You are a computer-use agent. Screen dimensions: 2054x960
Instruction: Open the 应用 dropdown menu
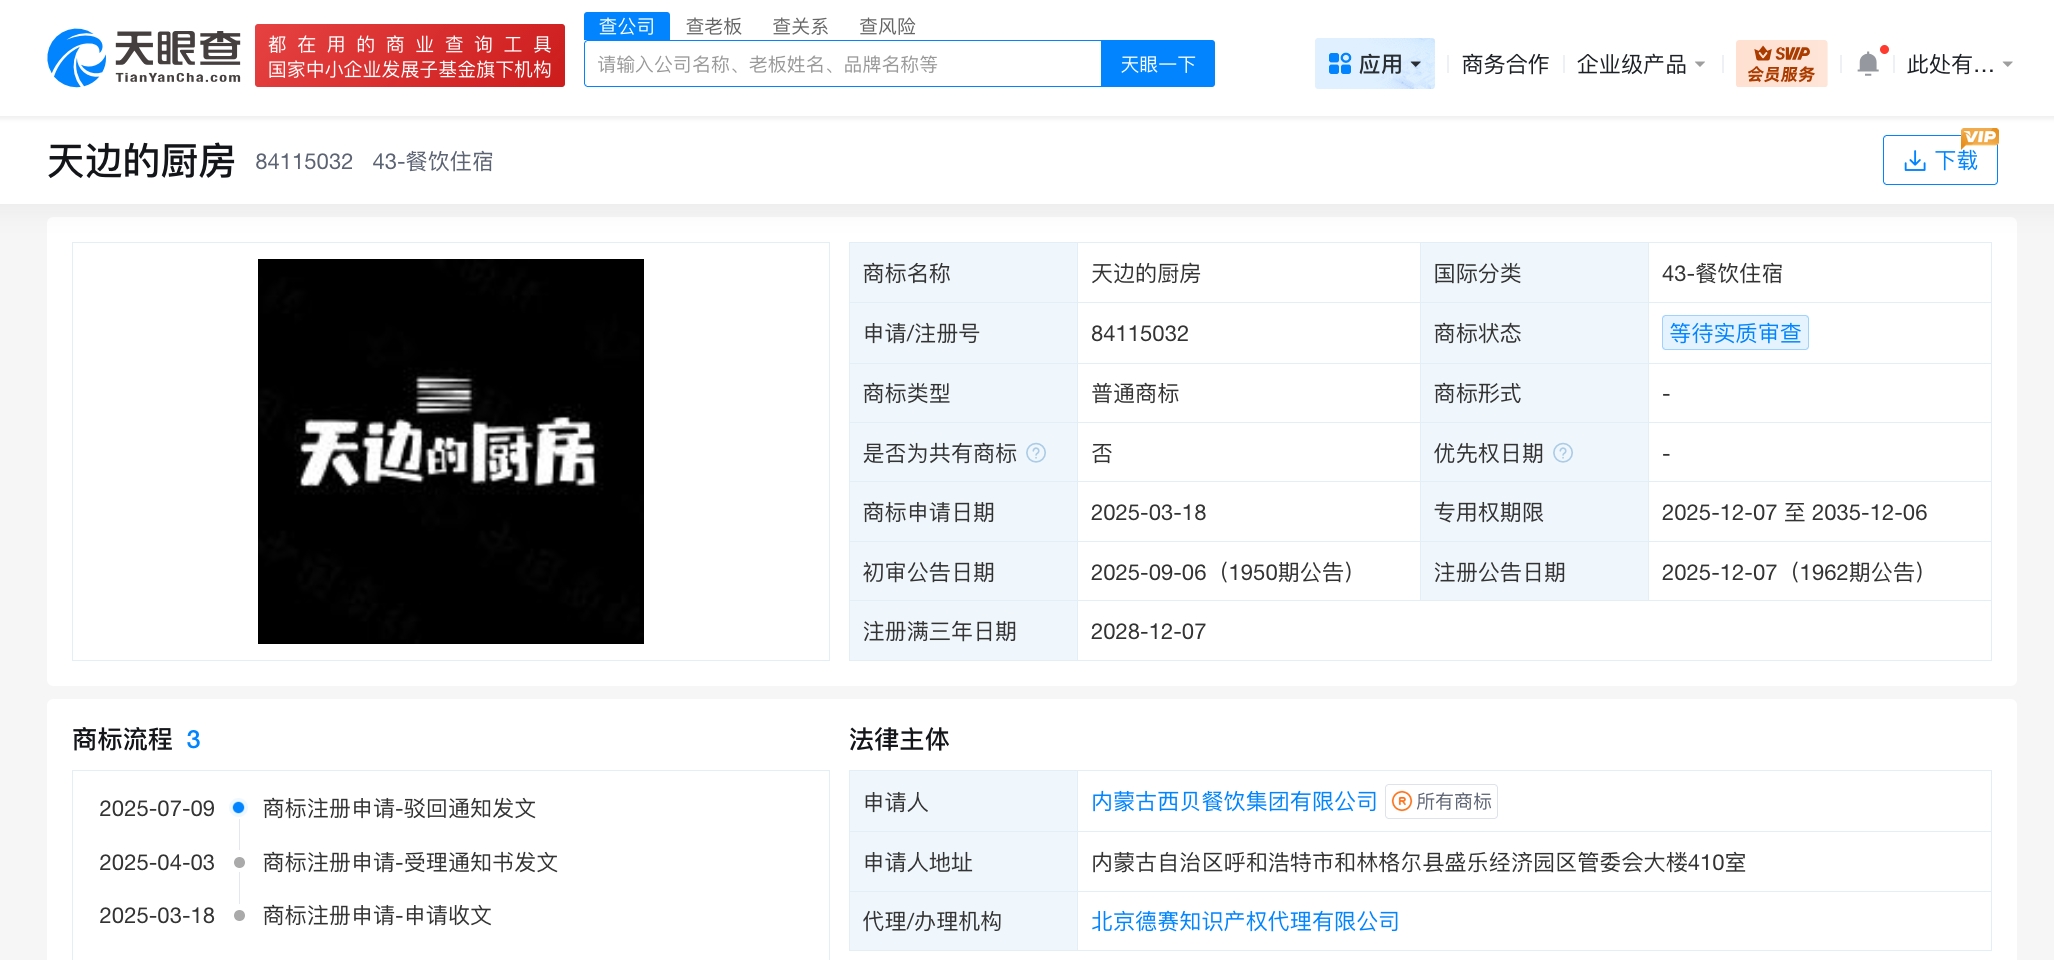click(1374, 64)
